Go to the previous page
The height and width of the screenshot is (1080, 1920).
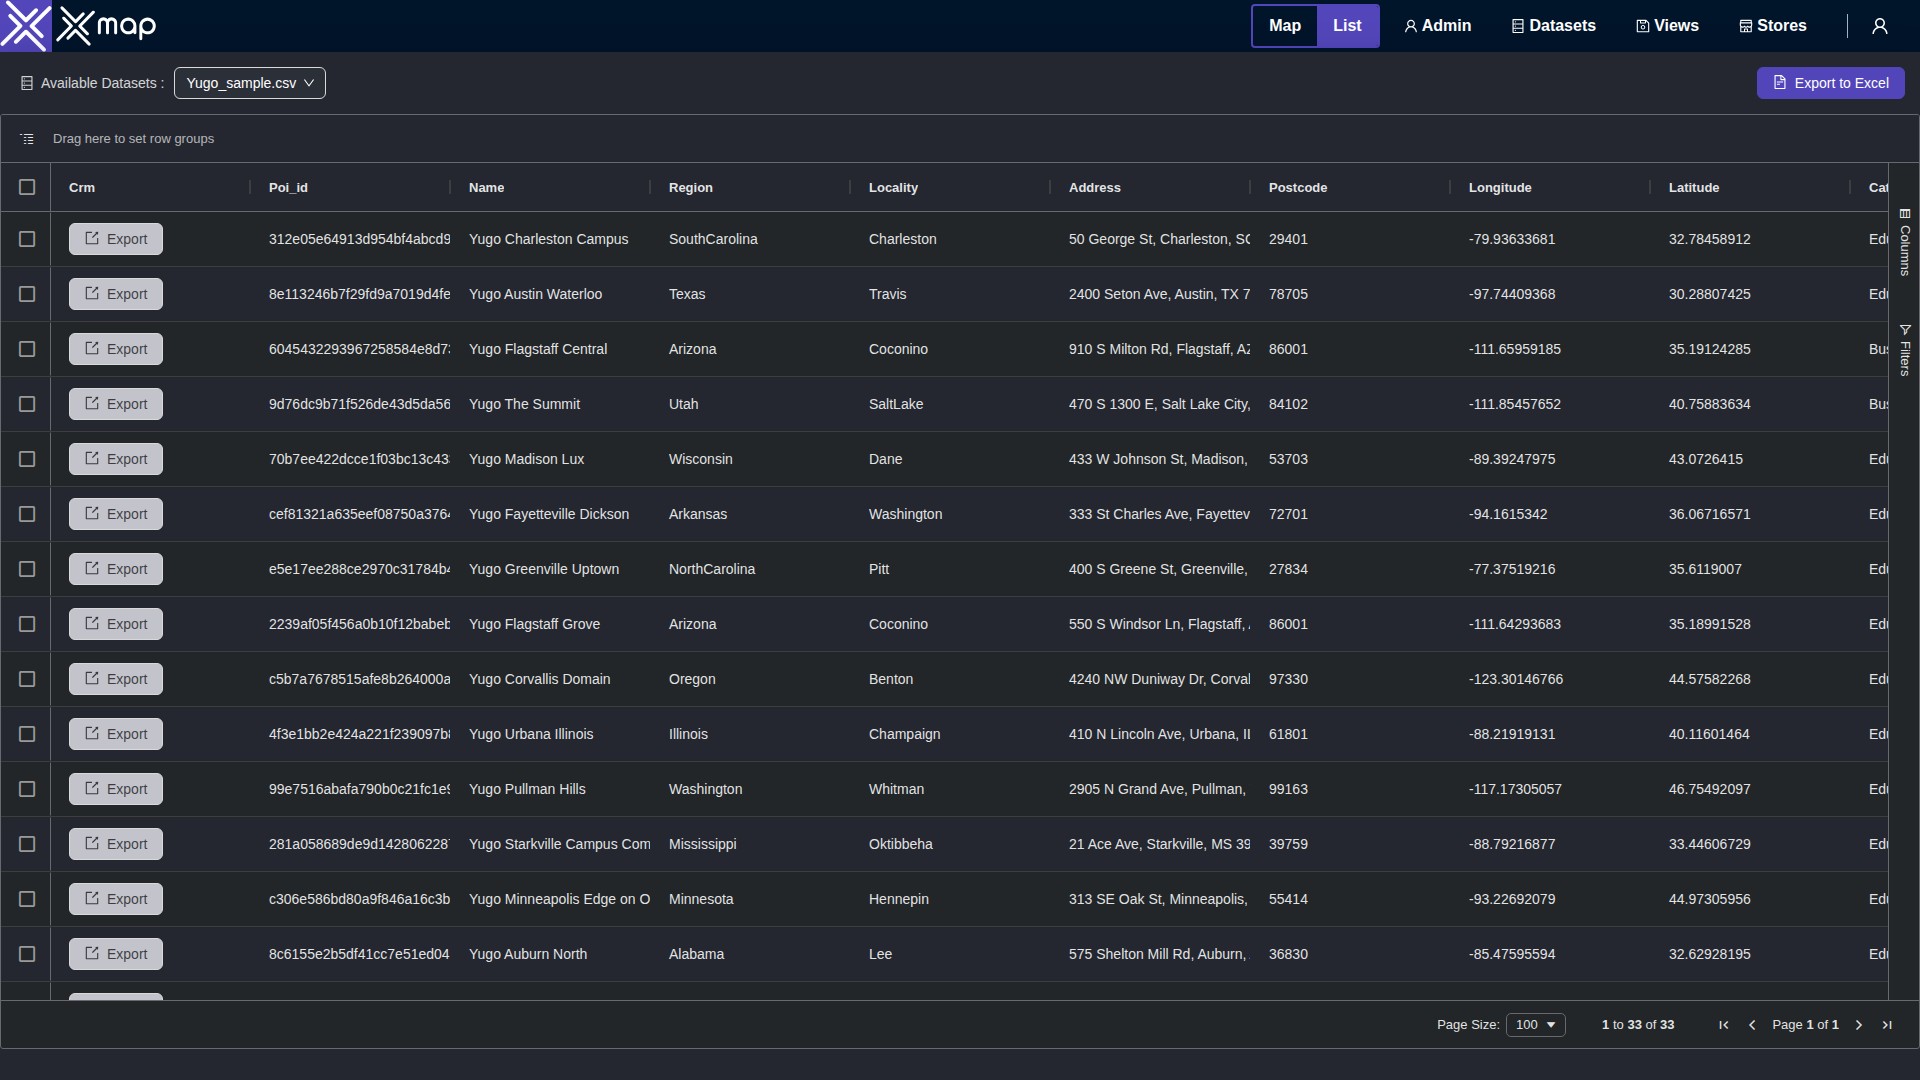tap(1752, 1025)
